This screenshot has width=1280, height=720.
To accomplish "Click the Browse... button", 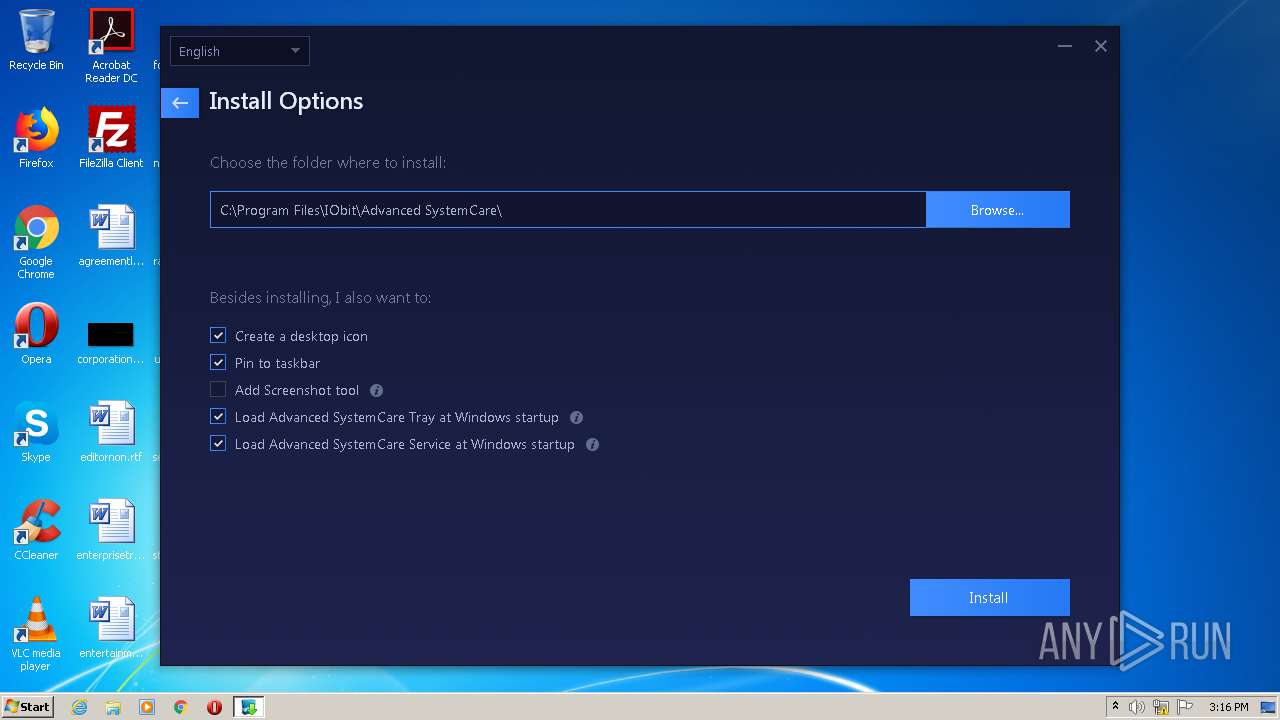I will (997, 210).
